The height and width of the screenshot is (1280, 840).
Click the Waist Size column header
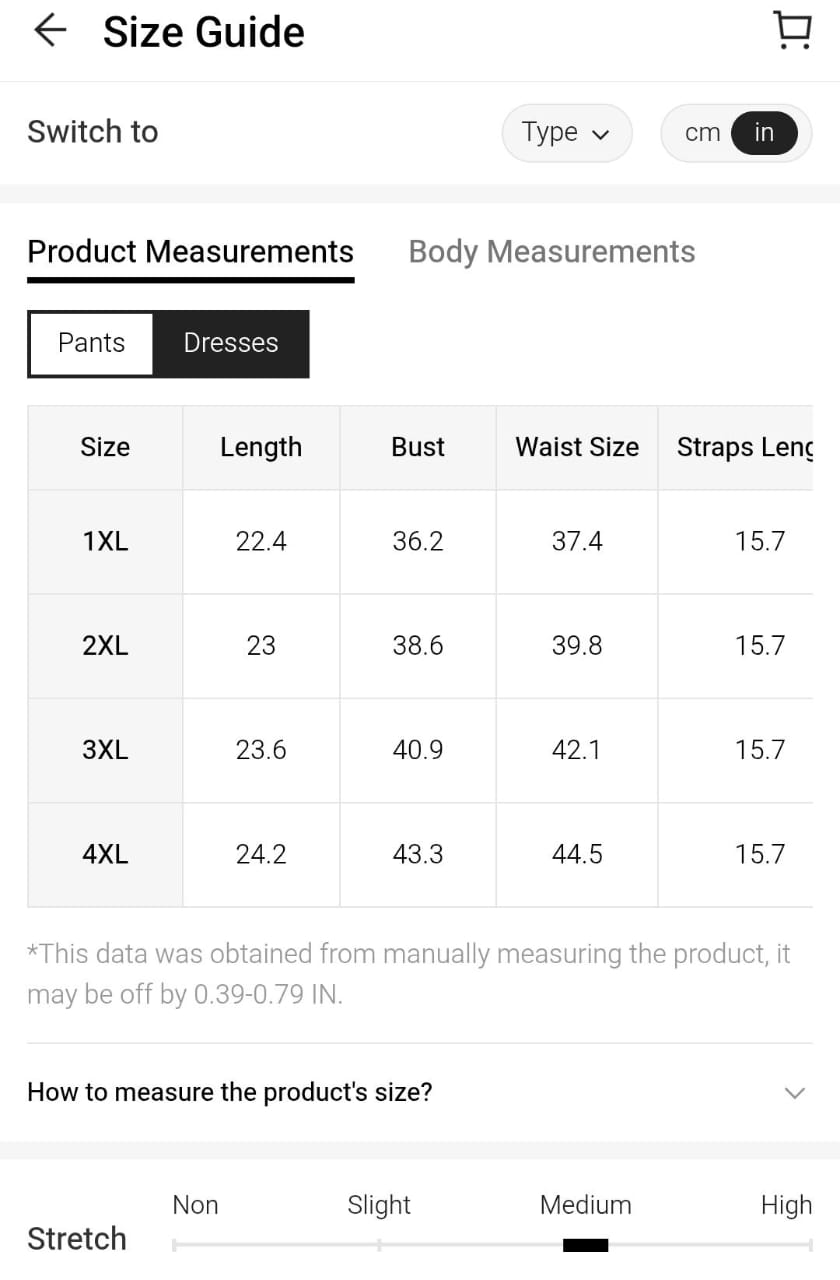577,447
